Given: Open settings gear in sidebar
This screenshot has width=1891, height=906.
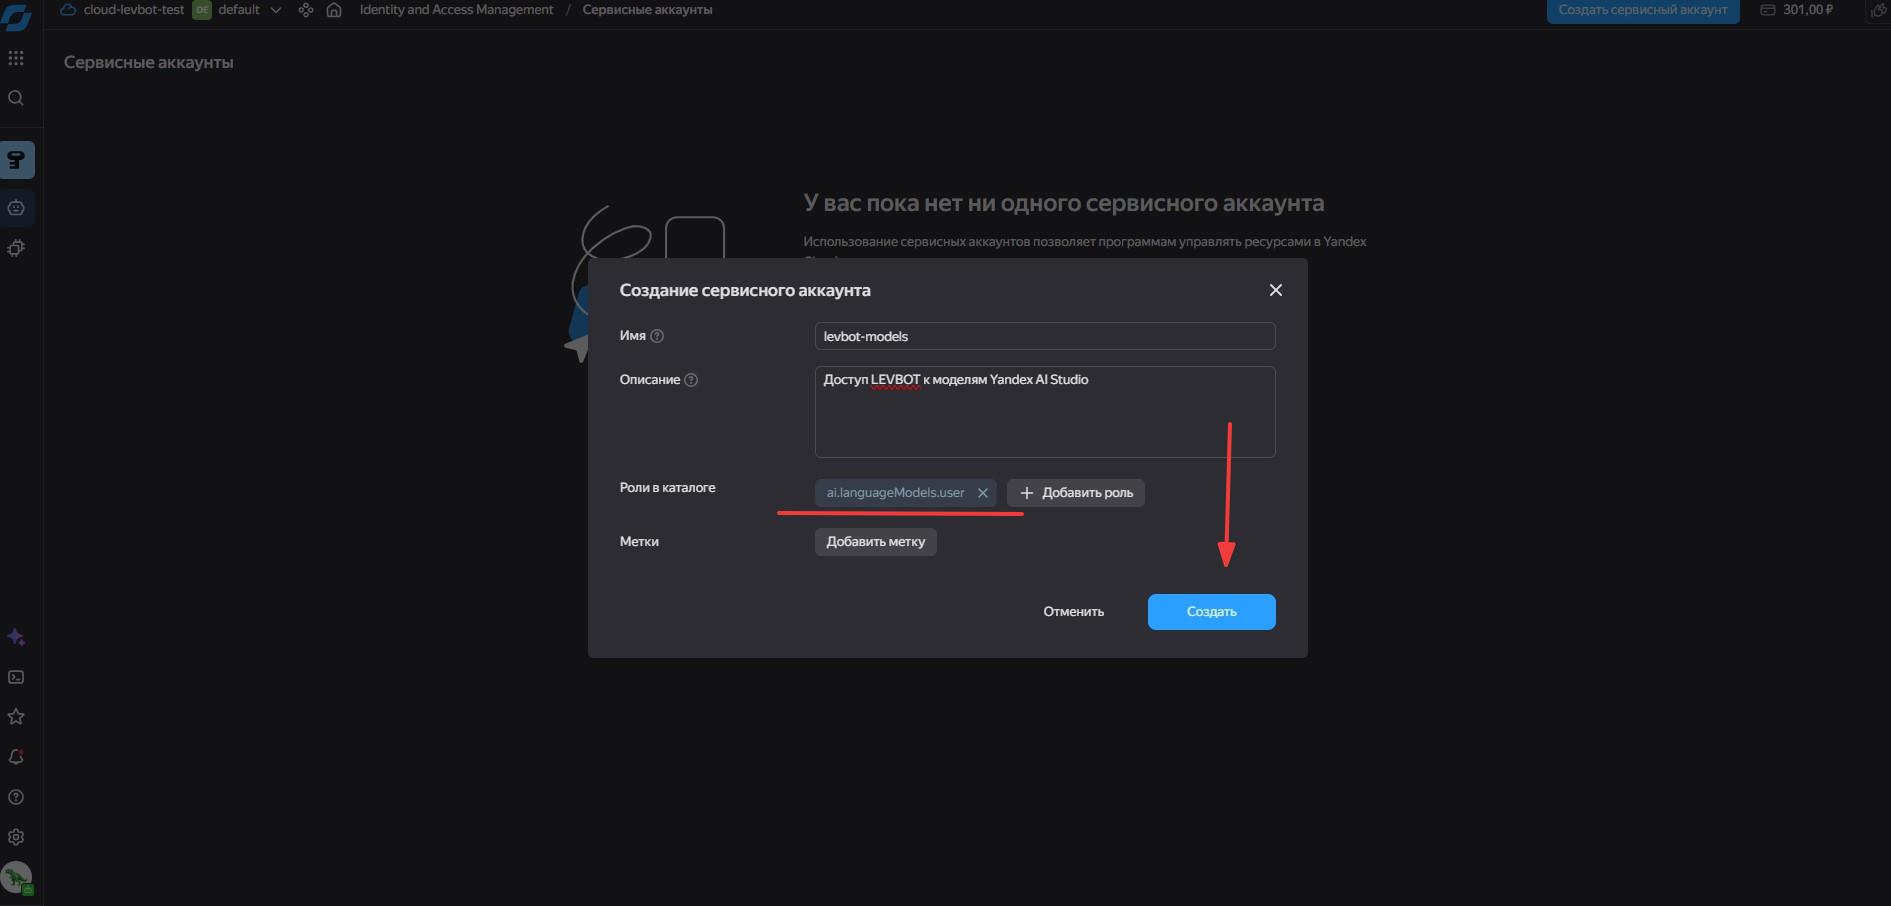Looking at the screenshot, I should click(16, 837).
